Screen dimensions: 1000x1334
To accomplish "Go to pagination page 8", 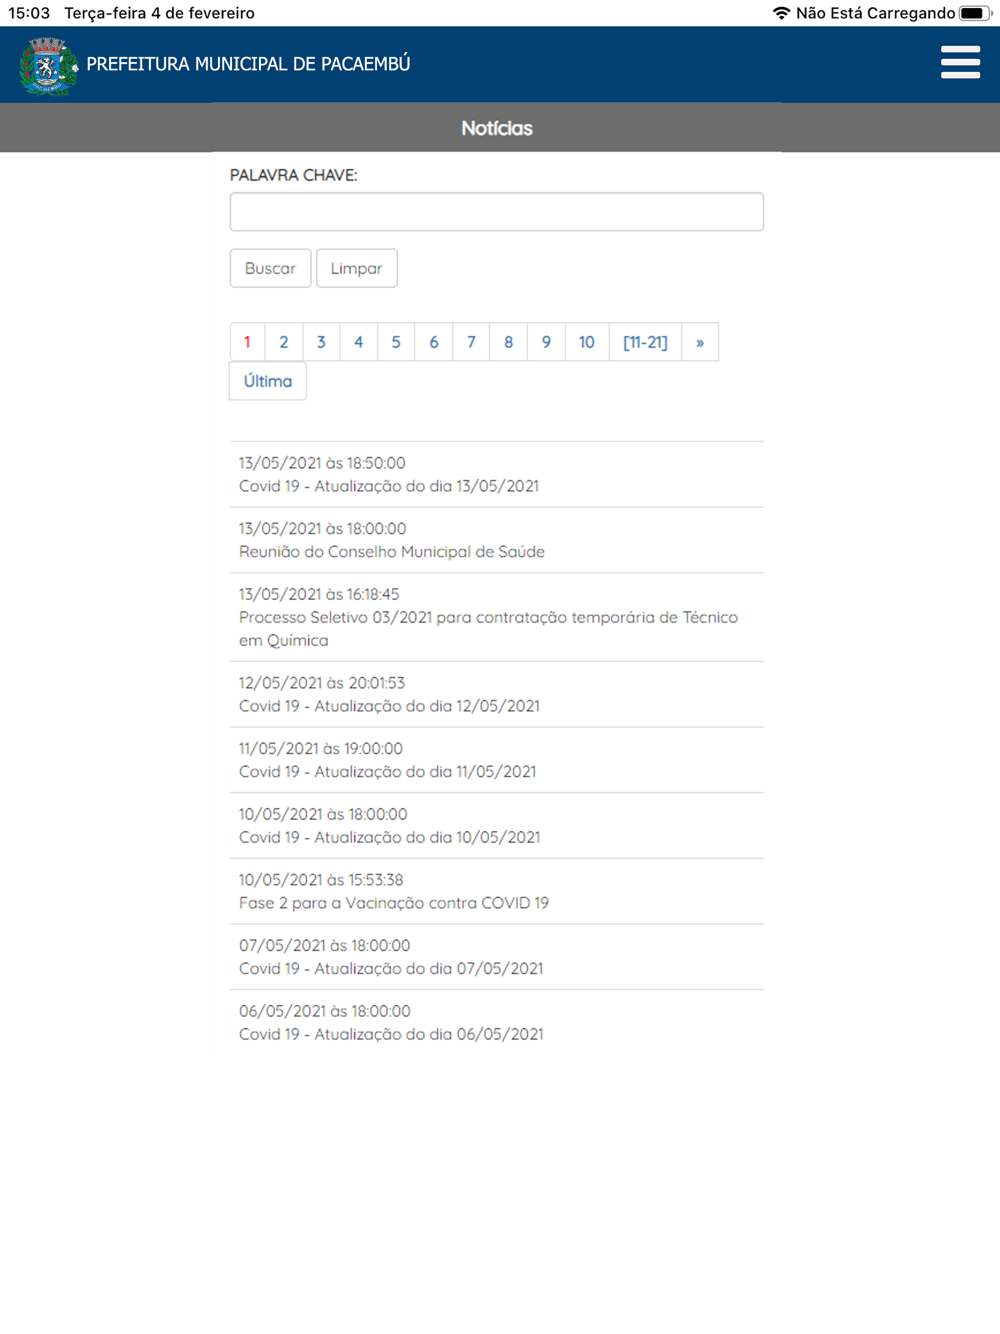I will [509, 342].
